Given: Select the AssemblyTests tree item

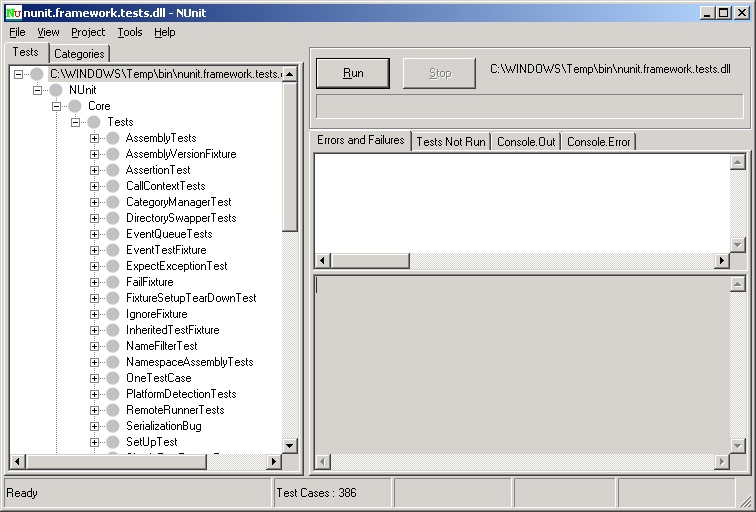Looking at the screenshot, I should coord(161,138).
